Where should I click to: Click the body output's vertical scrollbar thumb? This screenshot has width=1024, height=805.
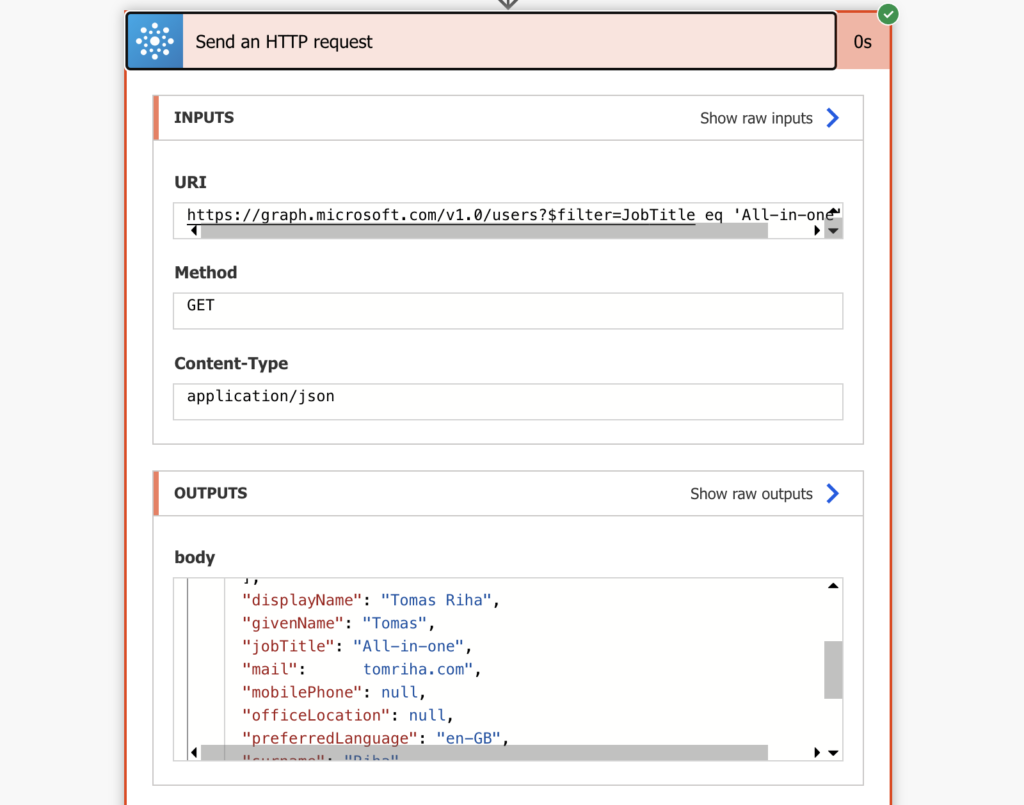833,670
